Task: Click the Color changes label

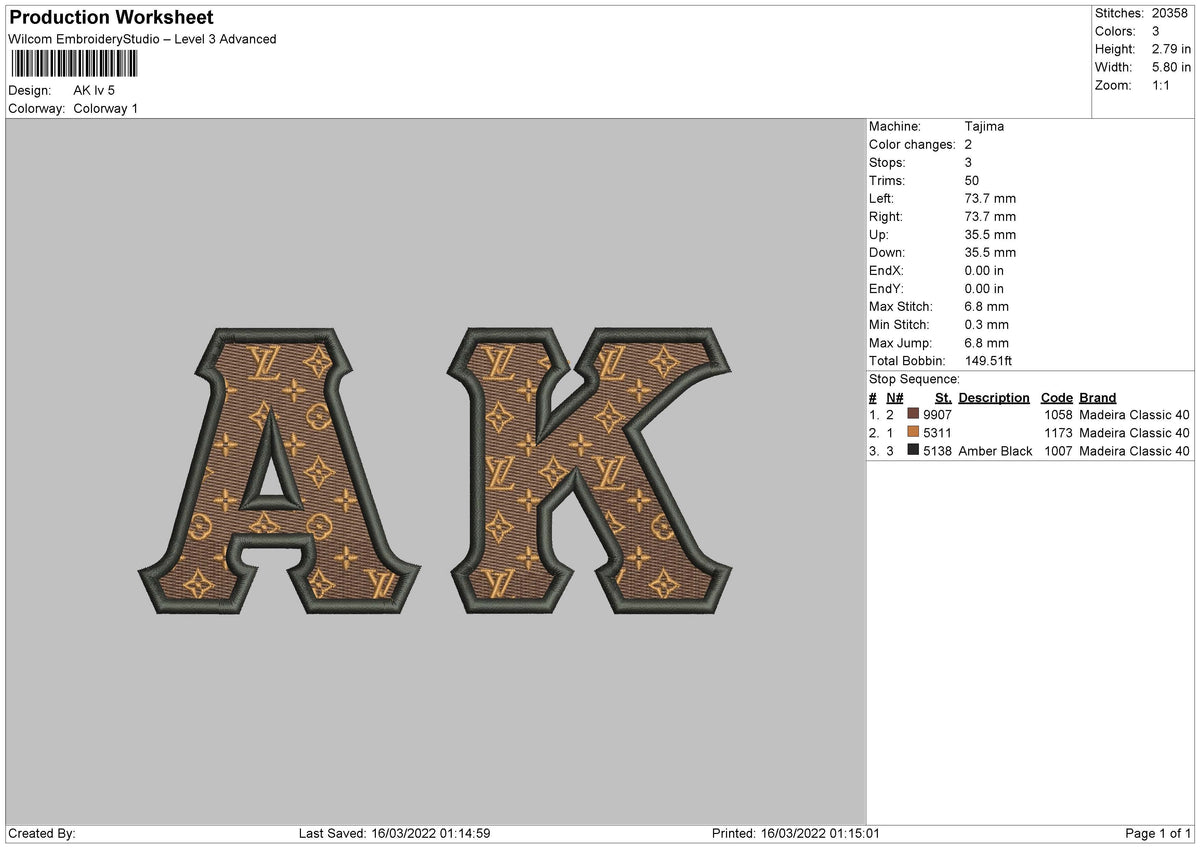Action: pyautogui.click(x=912, y=145)
